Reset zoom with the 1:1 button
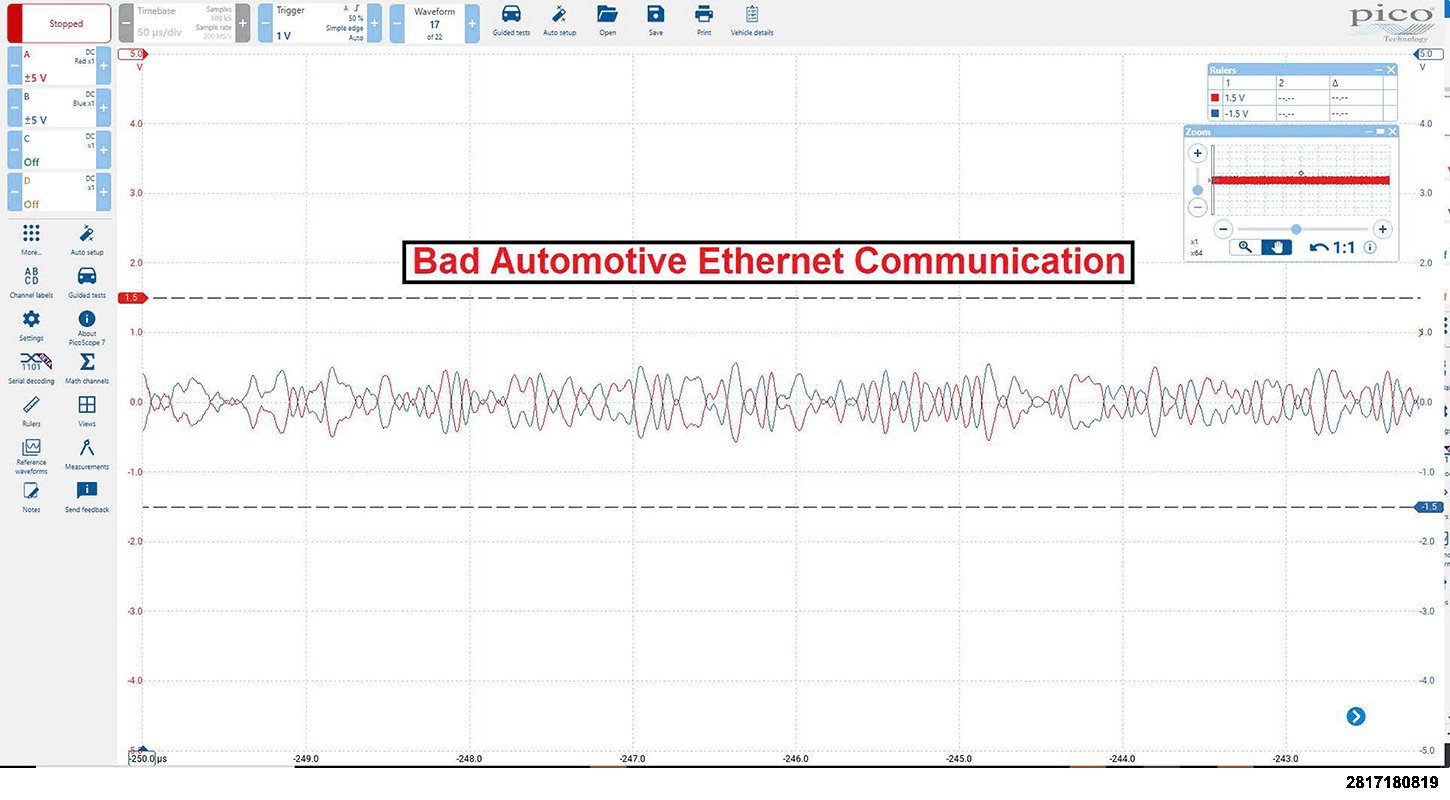1450x800 pixels. (1333, 247)
